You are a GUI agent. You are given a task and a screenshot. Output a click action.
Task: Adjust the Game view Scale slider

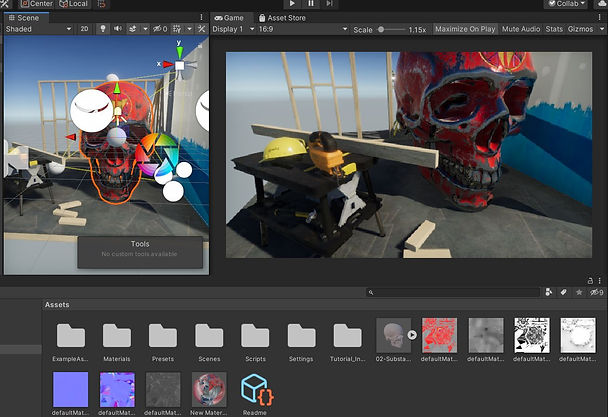coord(392,29)
